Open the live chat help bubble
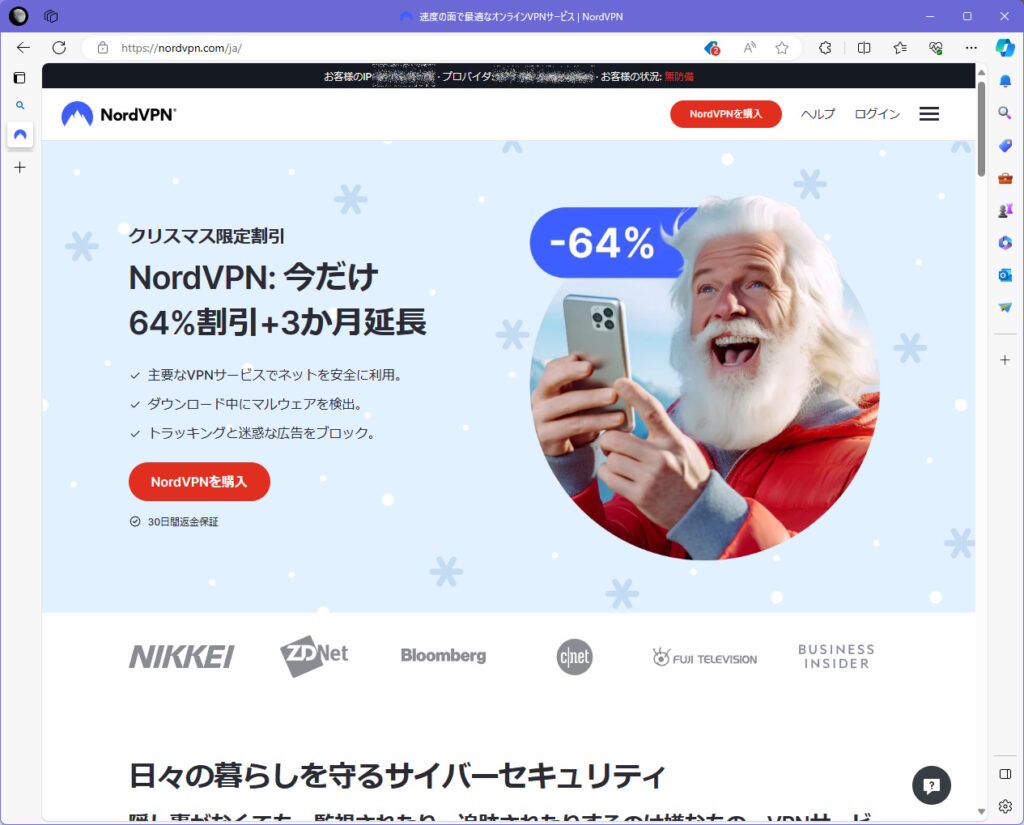This screenshot has width=1024, height=825. [931, 785]
